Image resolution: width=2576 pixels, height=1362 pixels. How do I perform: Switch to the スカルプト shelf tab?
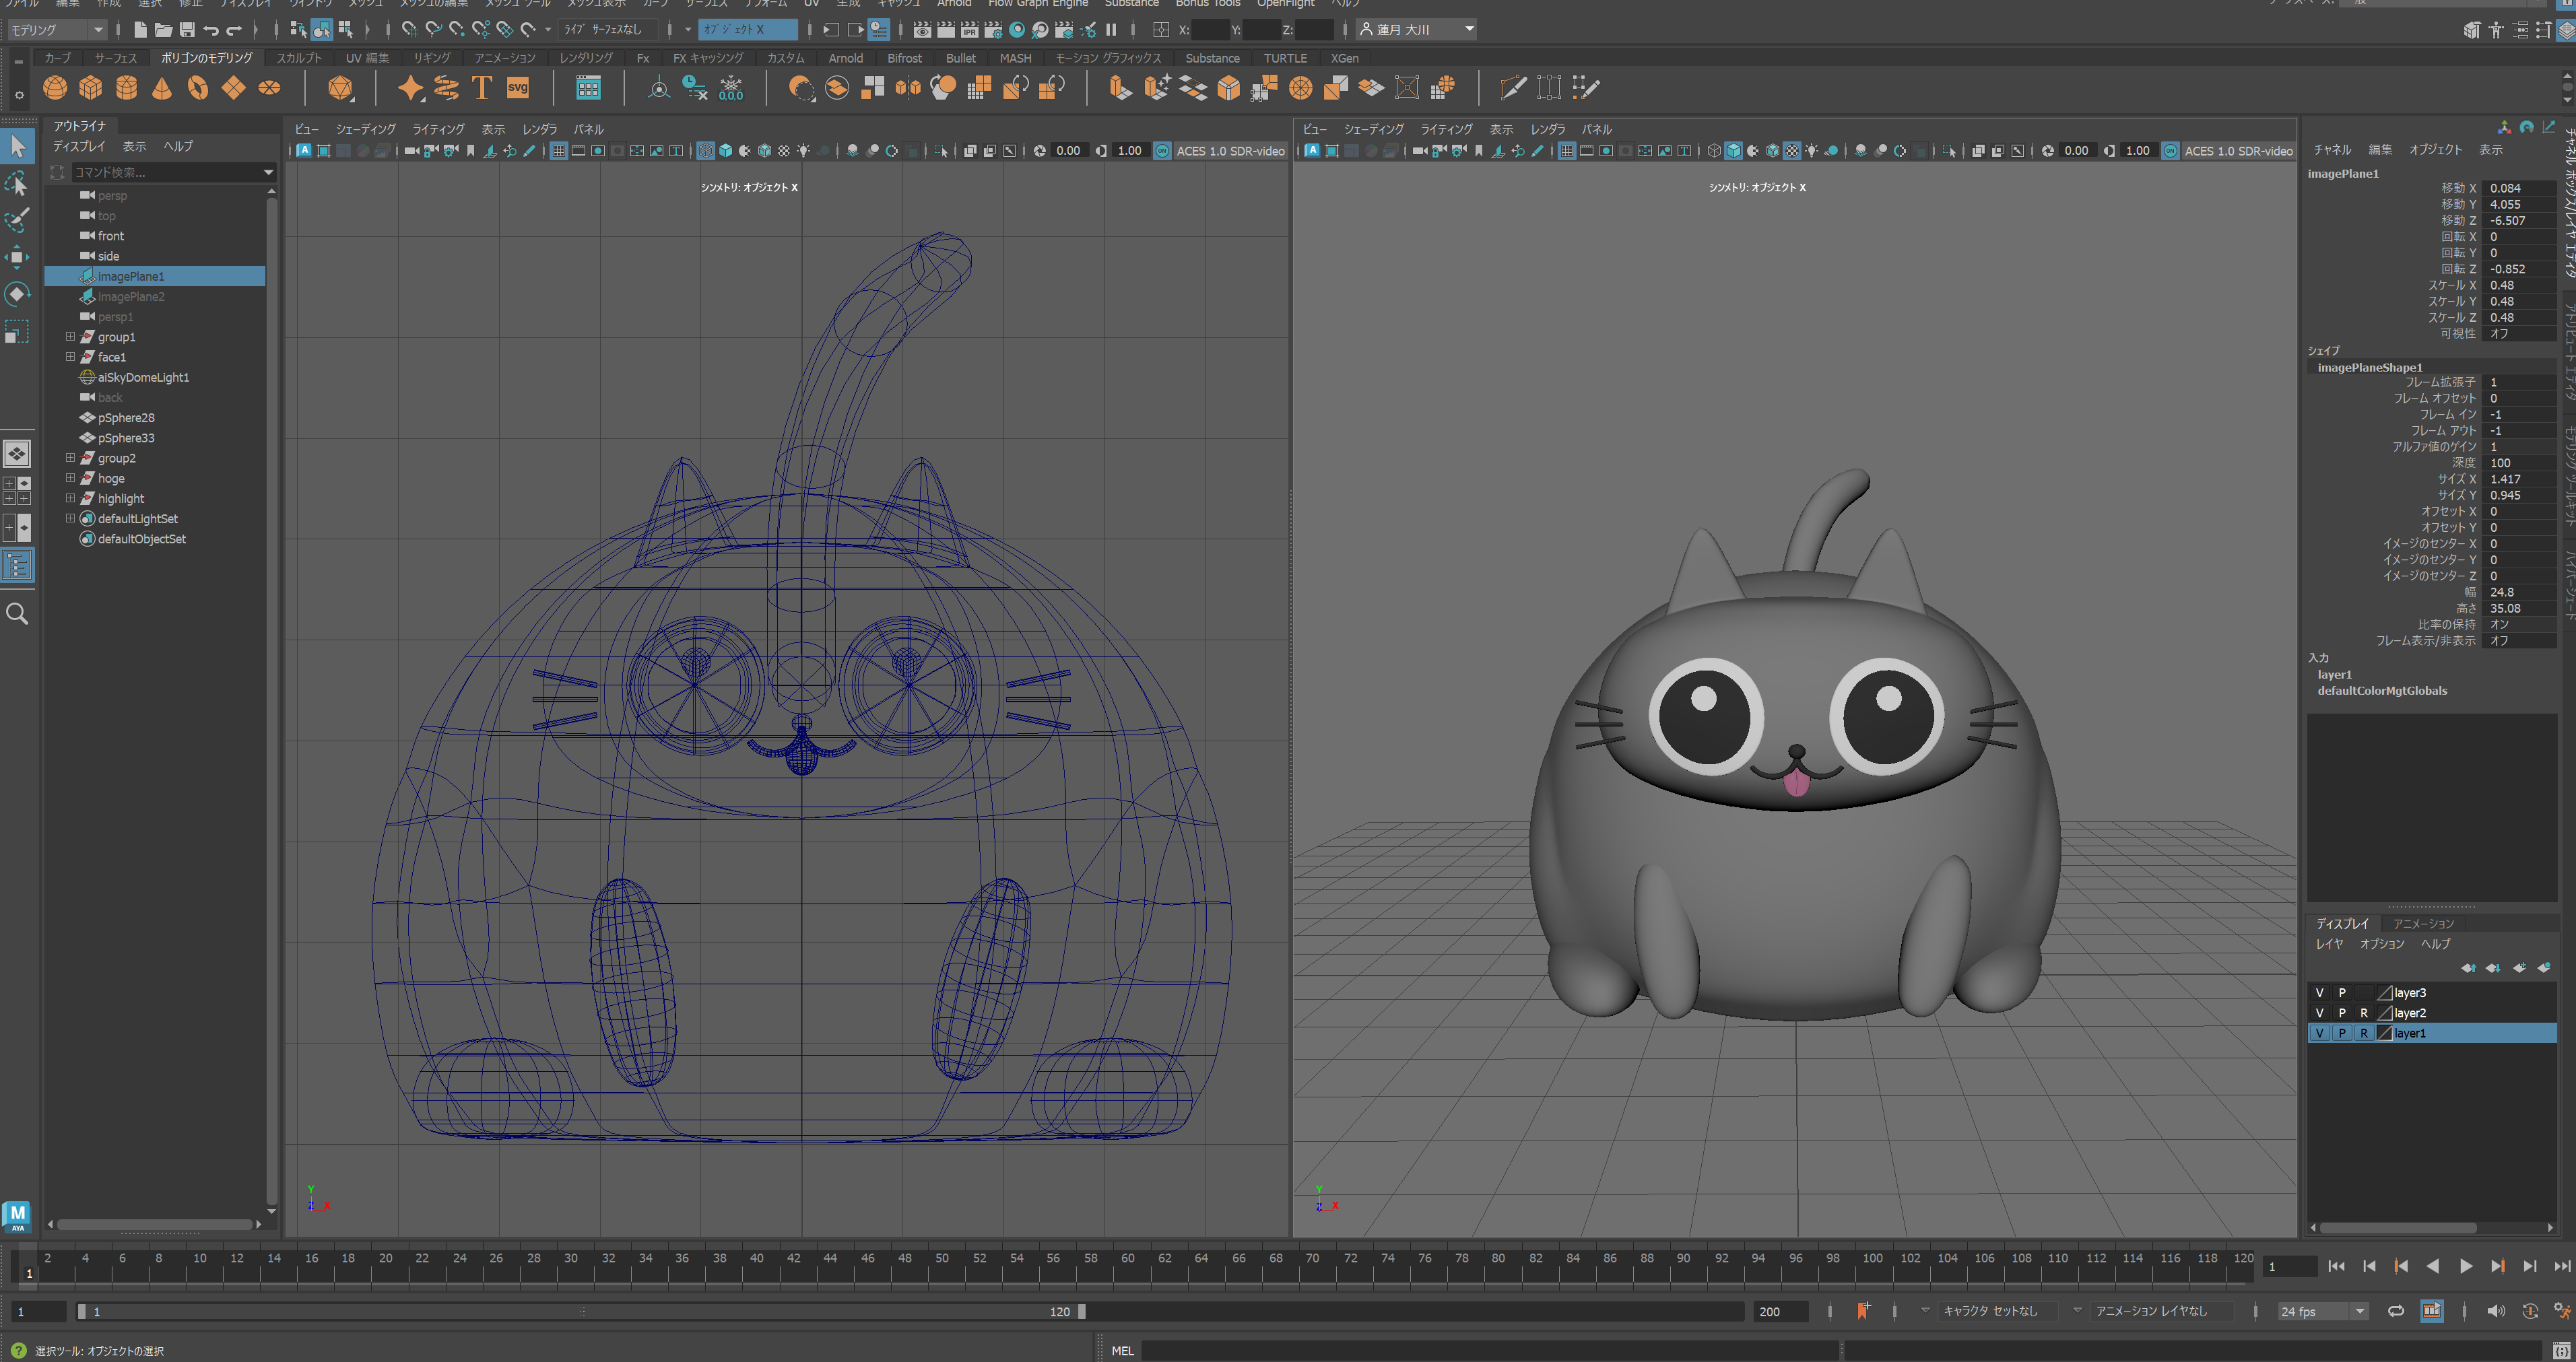coord(299,58)
